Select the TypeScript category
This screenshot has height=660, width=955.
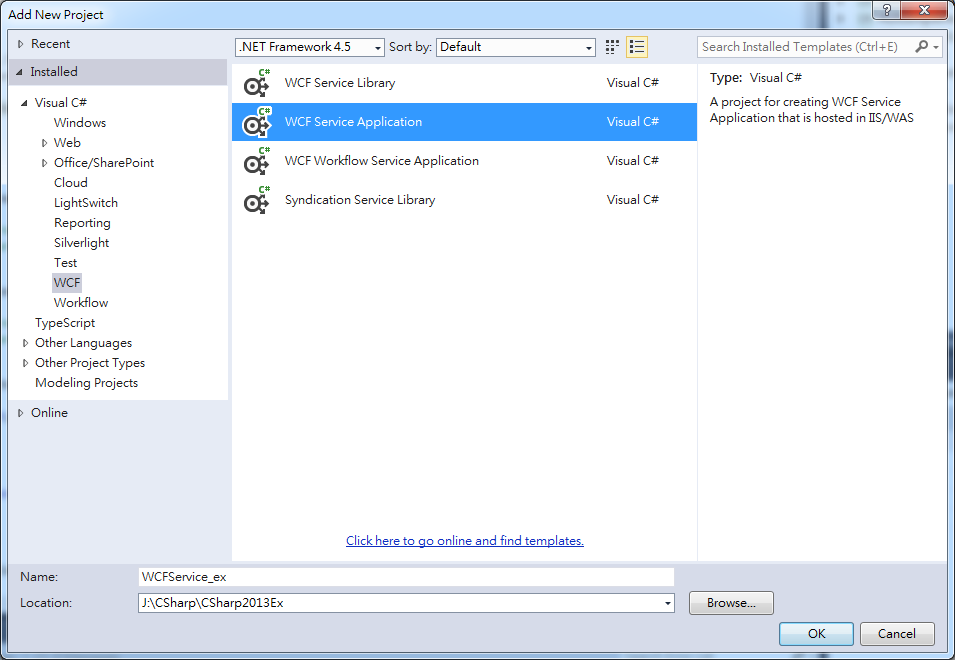click(65, 323)
